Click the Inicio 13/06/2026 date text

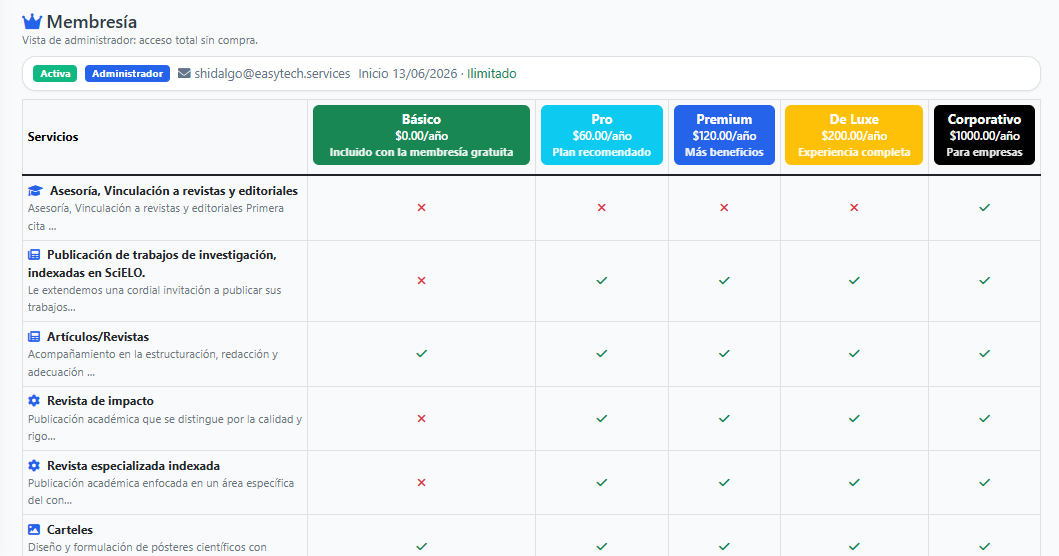(x=408, y=74)
